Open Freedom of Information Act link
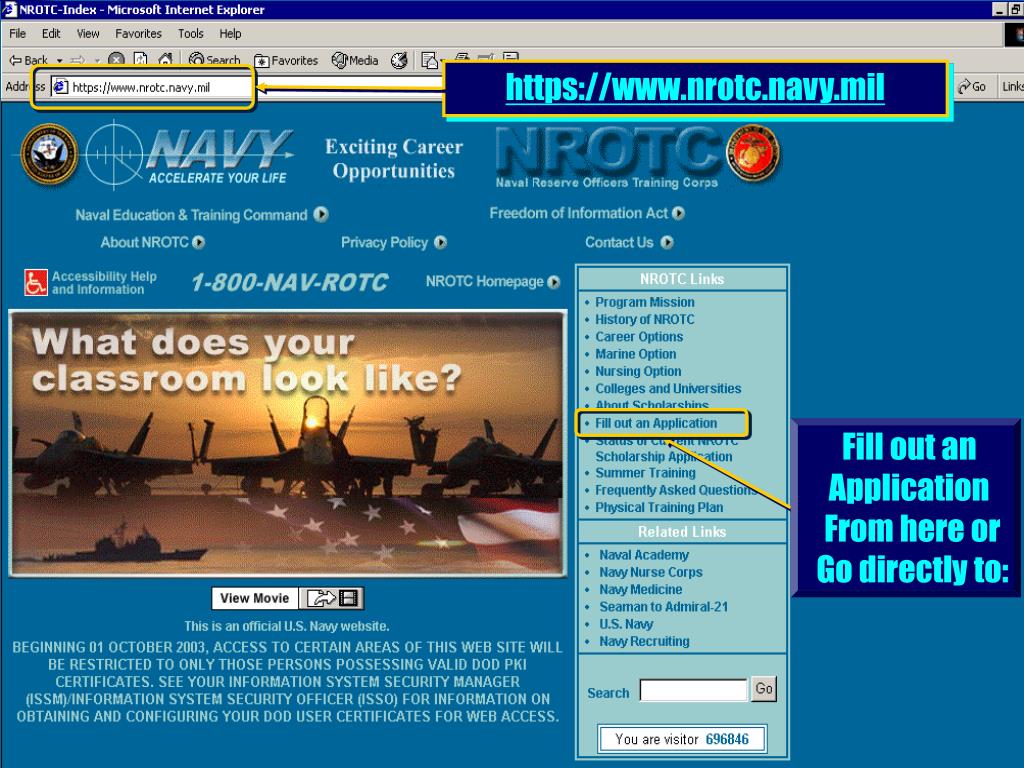The height and width of the screenshot is (768, 1024). (587, 213)
